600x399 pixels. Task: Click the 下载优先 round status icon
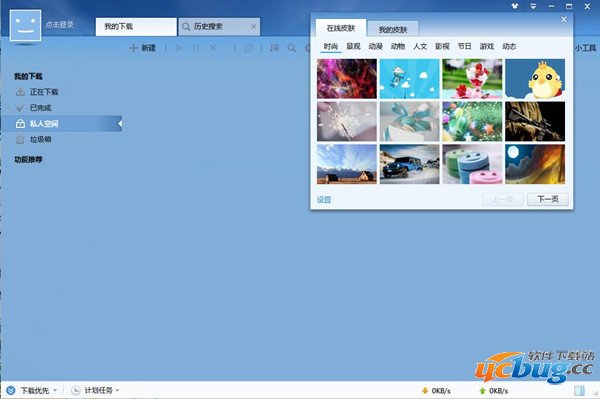(x=11, y=390)
